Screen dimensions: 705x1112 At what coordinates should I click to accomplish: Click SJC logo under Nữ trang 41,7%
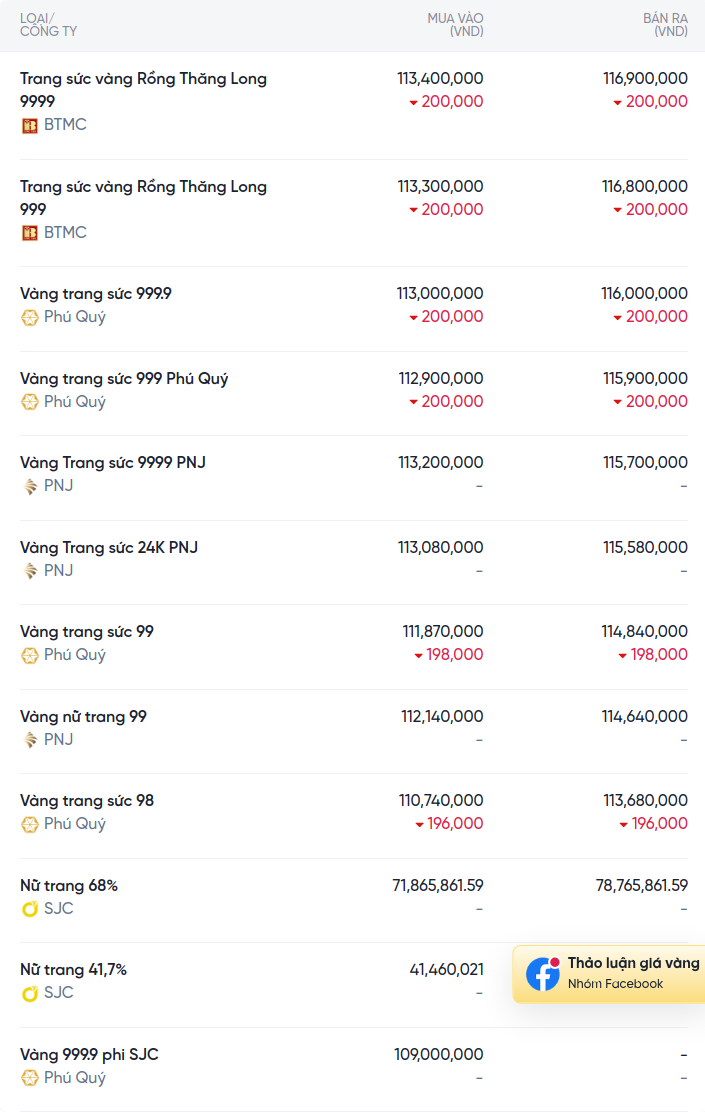tap(29, 994)
